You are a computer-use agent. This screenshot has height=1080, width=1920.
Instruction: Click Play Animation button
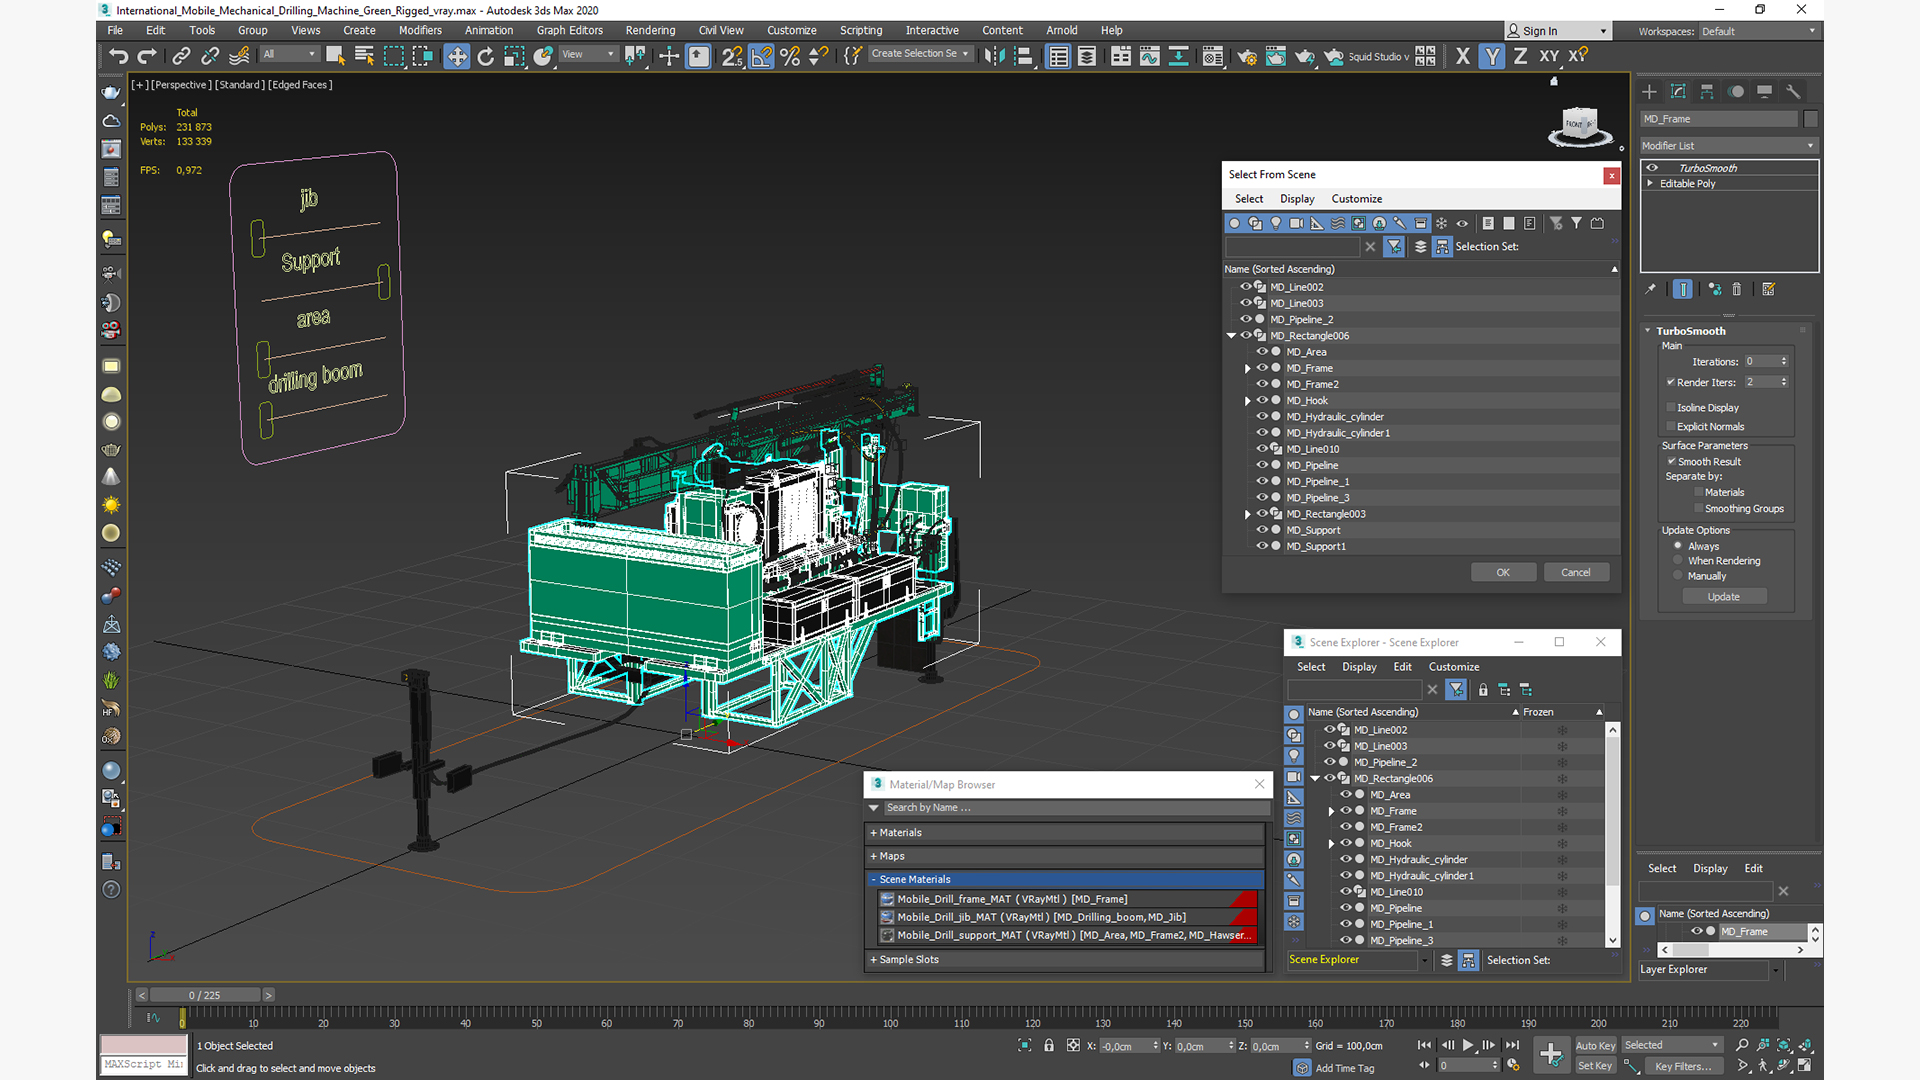[1467, 1045]
